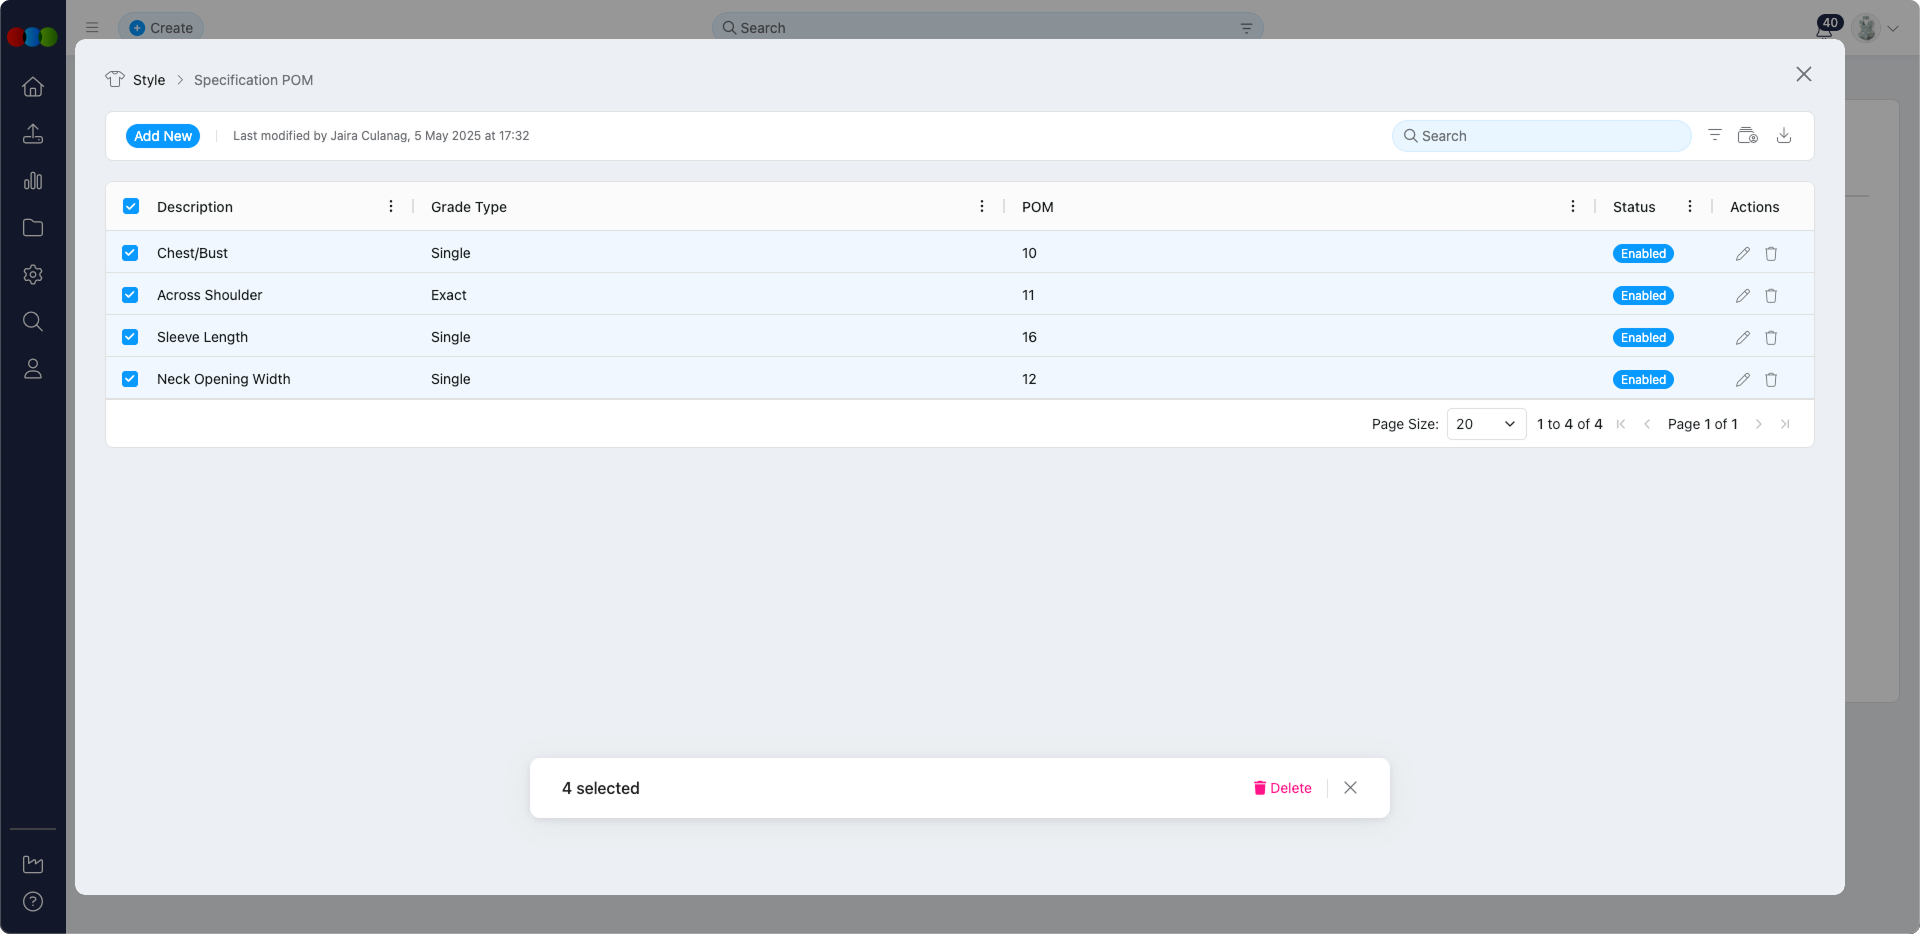Uncheck the Across Shoulder row checkbox
This screenshot has width=1920, height=934.
130,295
